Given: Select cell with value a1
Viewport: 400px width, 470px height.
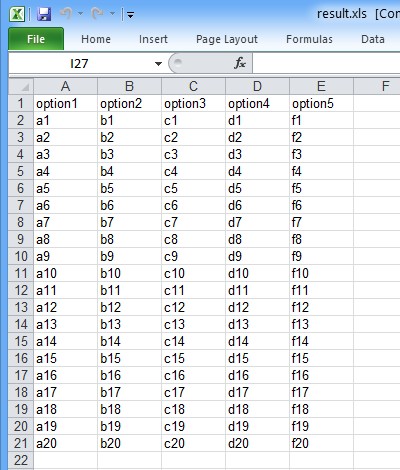Looking at the screenshot, I should point(65,120).
